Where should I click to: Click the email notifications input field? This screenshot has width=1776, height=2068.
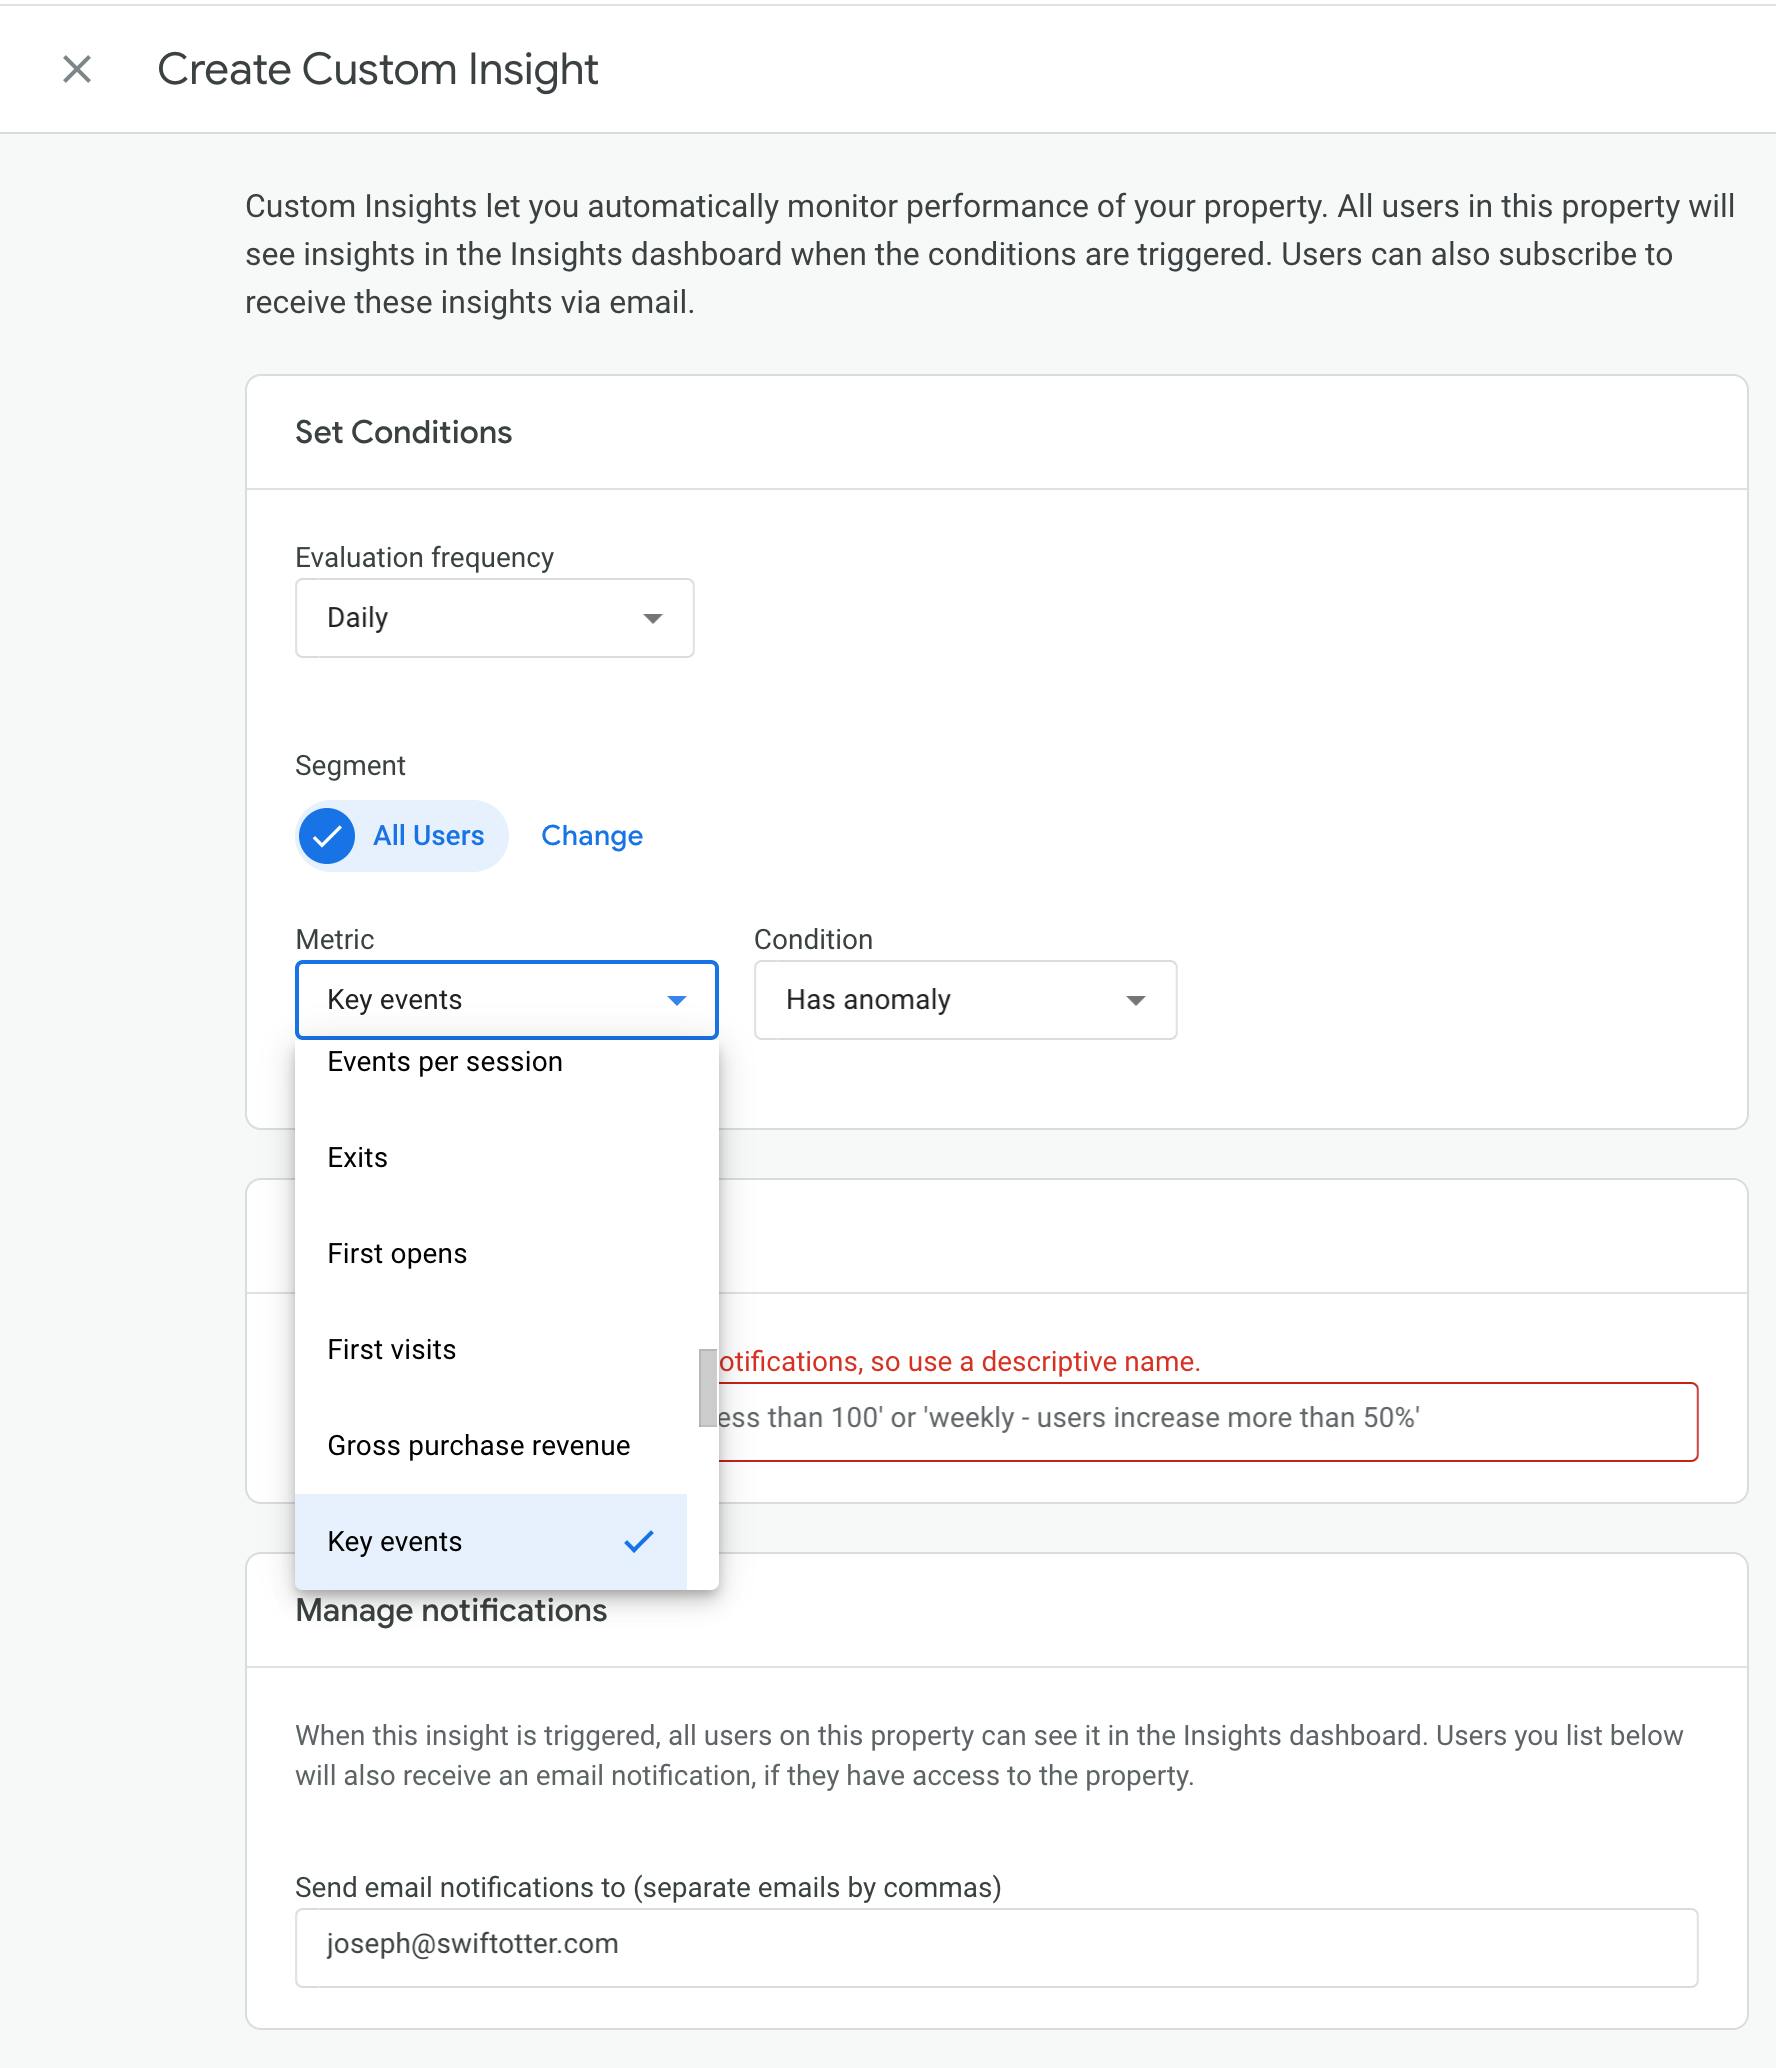pyautogui.click(x=997, y=1948)
